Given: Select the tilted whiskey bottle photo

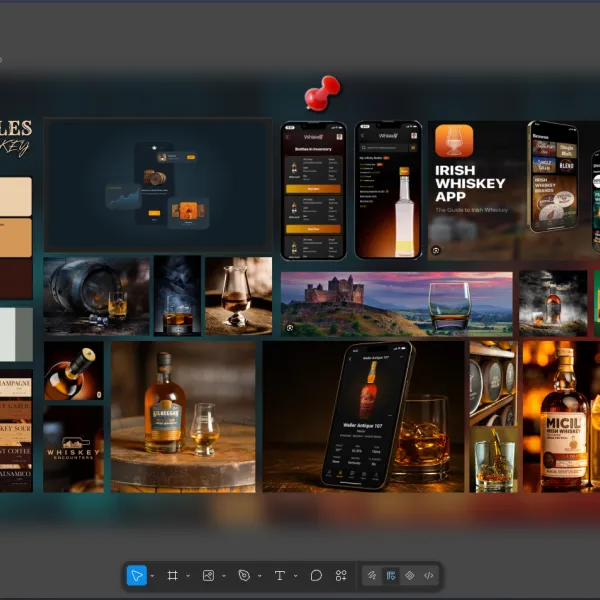Looking at the screenshot, I should pyautogui.click(x=73, y=371).
